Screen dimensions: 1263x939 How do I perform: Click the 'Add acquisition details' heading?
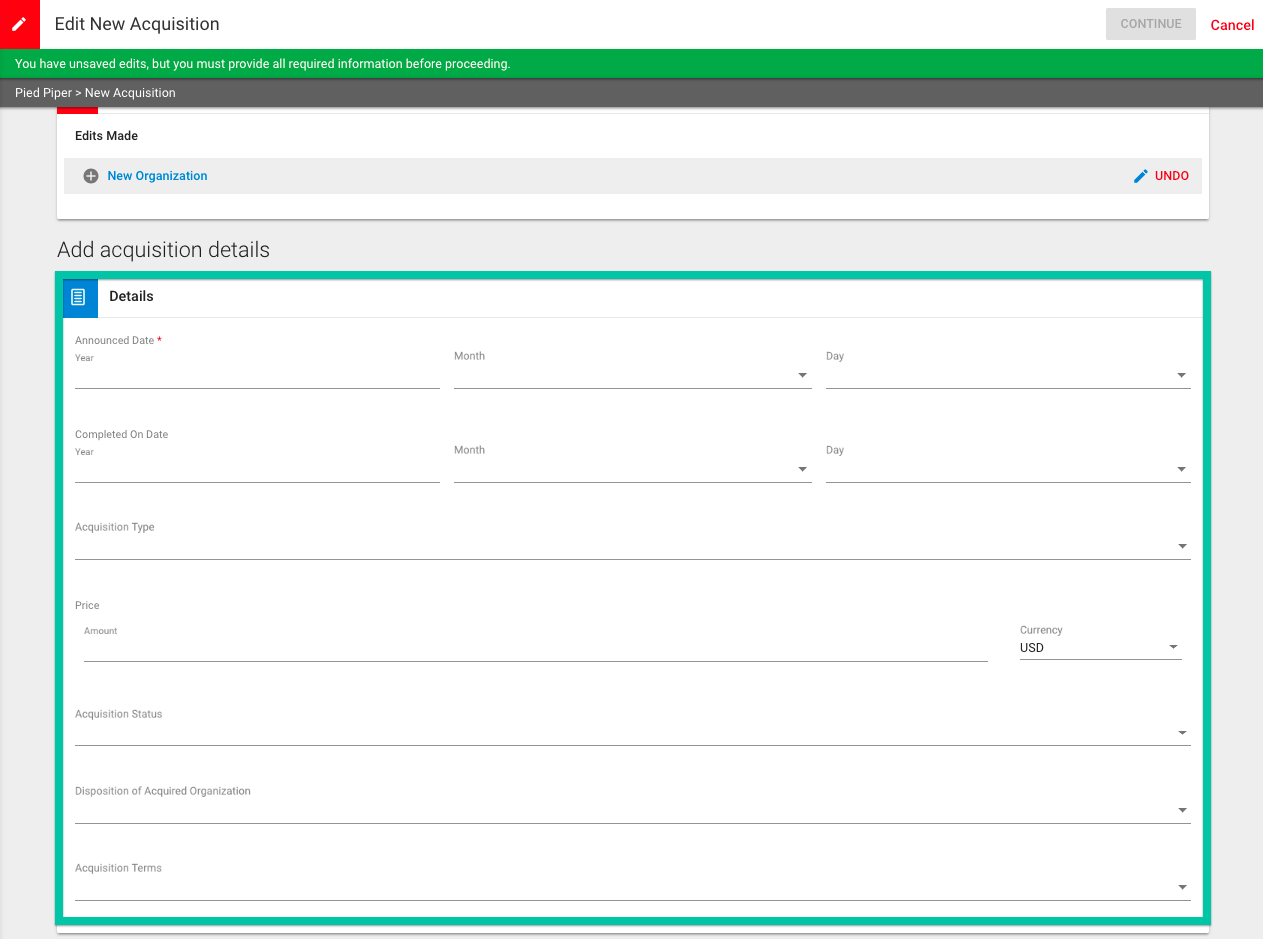[163, 250]
